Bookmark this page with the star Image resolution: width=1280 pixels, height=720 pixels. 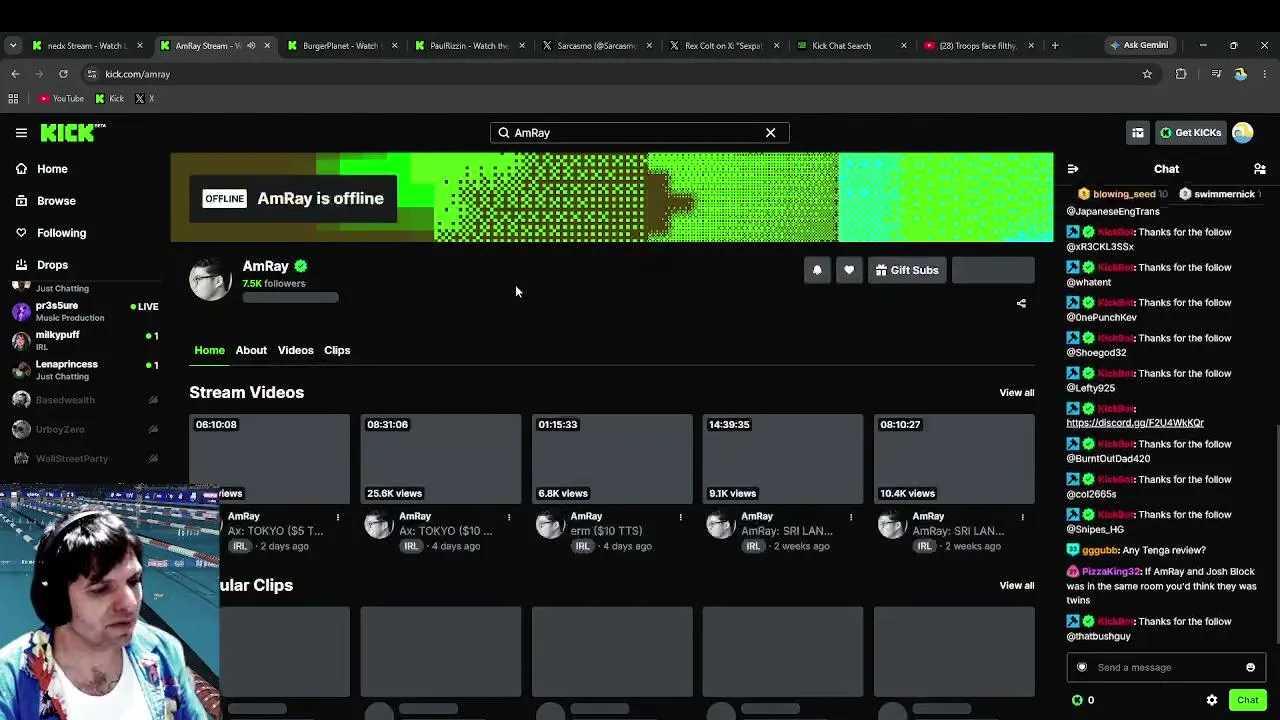1147,74
